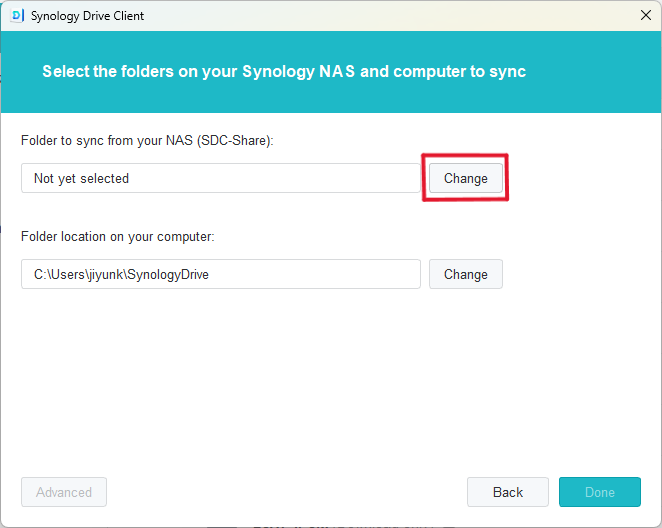This screenshot has height=528, width=662.
Task: Click the 'Folder to sync from your NAS' label
Action: [x=147, y=141]
